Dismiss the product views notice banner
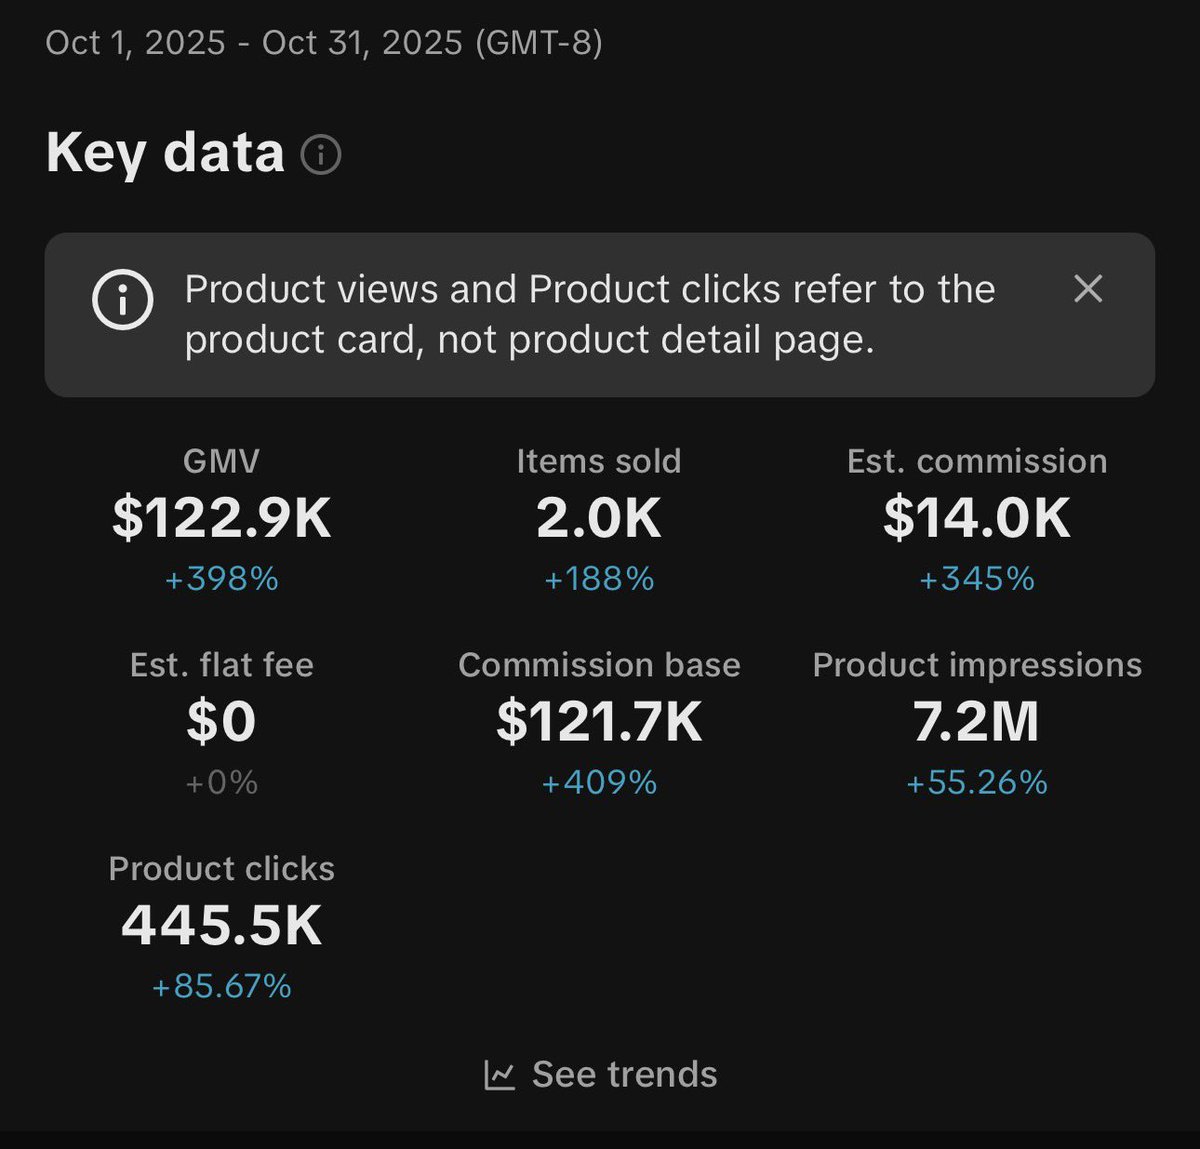Screen dimensions: 1200x1149 click(x=1087, y=289)
